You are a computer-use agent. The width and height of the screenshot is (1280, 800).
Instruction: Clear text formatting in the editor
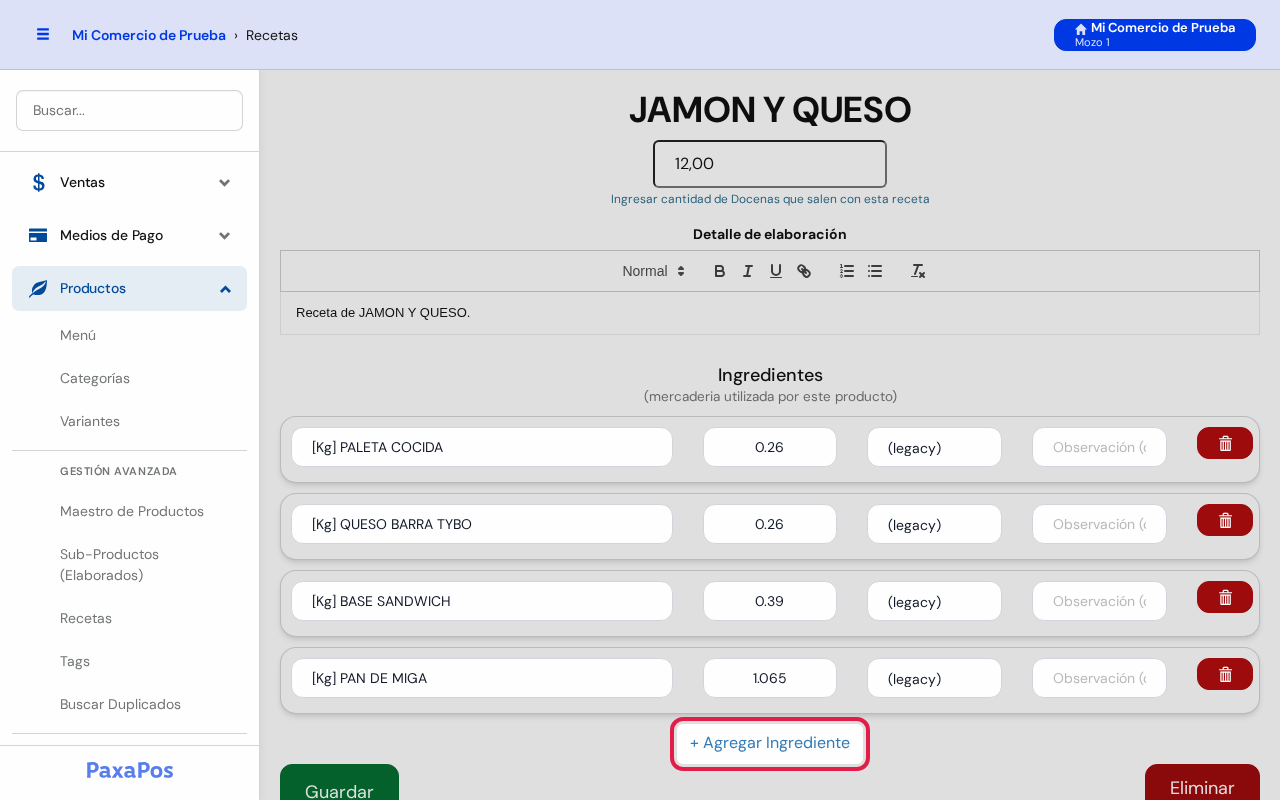[918, 271]
